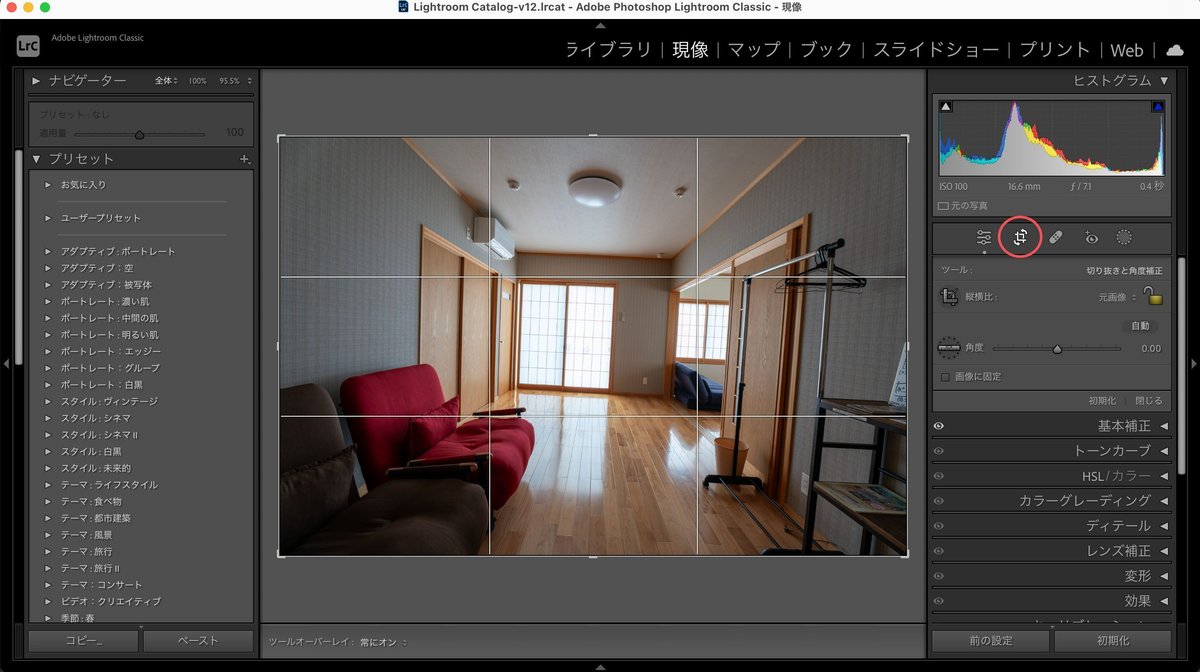Toggle visibility eye of トーンカーブ panel
This screenshot has height=672, width=1200.
pyautogui.click(x=939, y=451)
